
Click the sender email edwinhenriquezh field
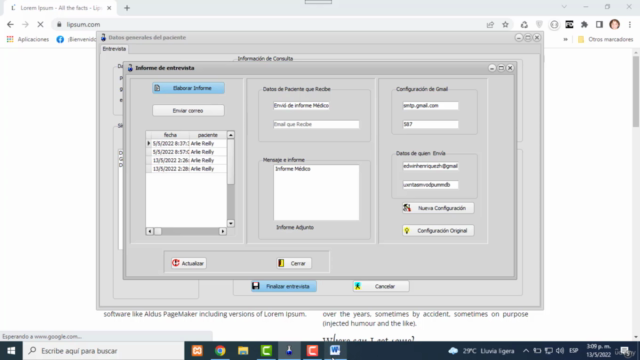(430, 166)
